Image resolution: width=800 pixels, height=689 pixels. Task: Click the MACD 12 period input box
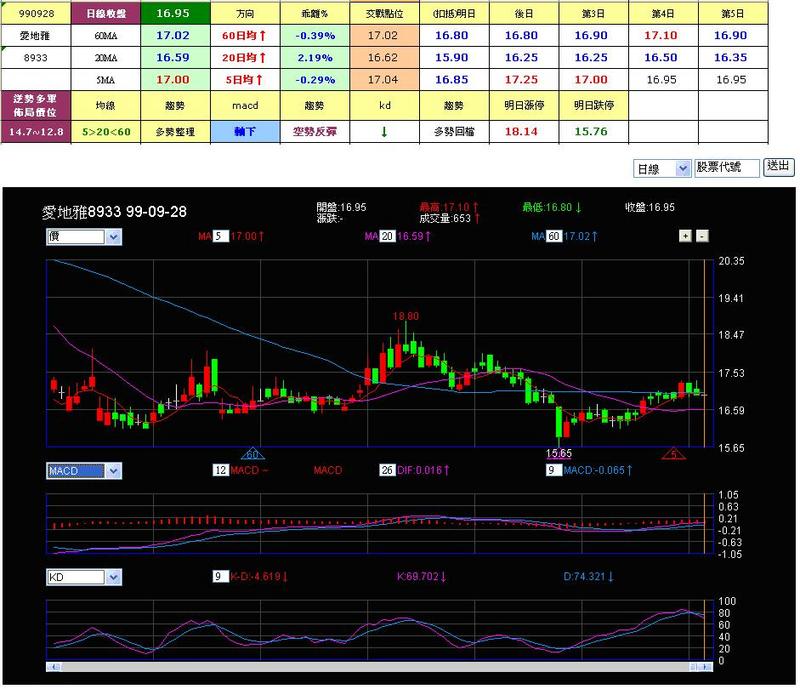pos(221,470)
